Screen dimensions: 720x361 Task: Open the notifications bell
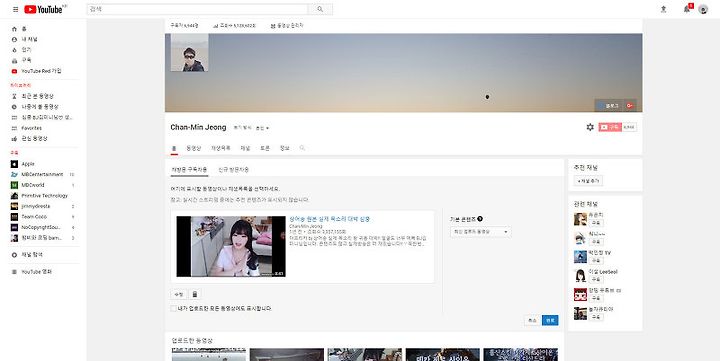pyautogui.click(x=687, y=9)
